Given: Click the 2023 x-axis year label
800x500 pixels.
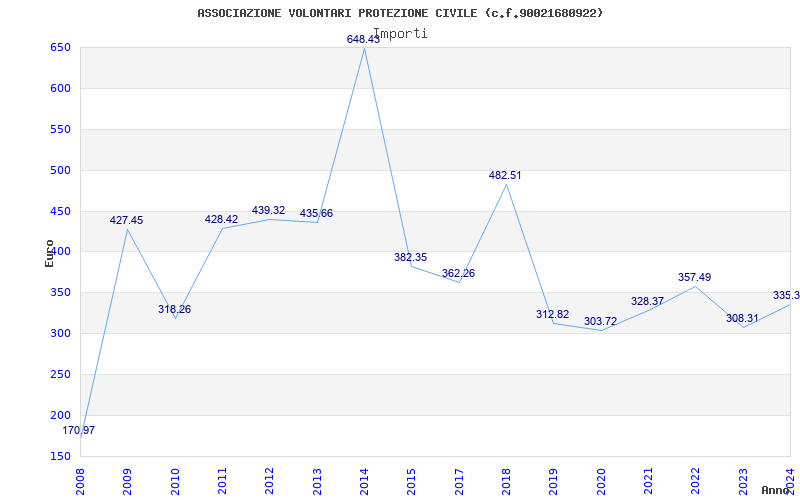Looking at the screenshot, I should [743, 482].
